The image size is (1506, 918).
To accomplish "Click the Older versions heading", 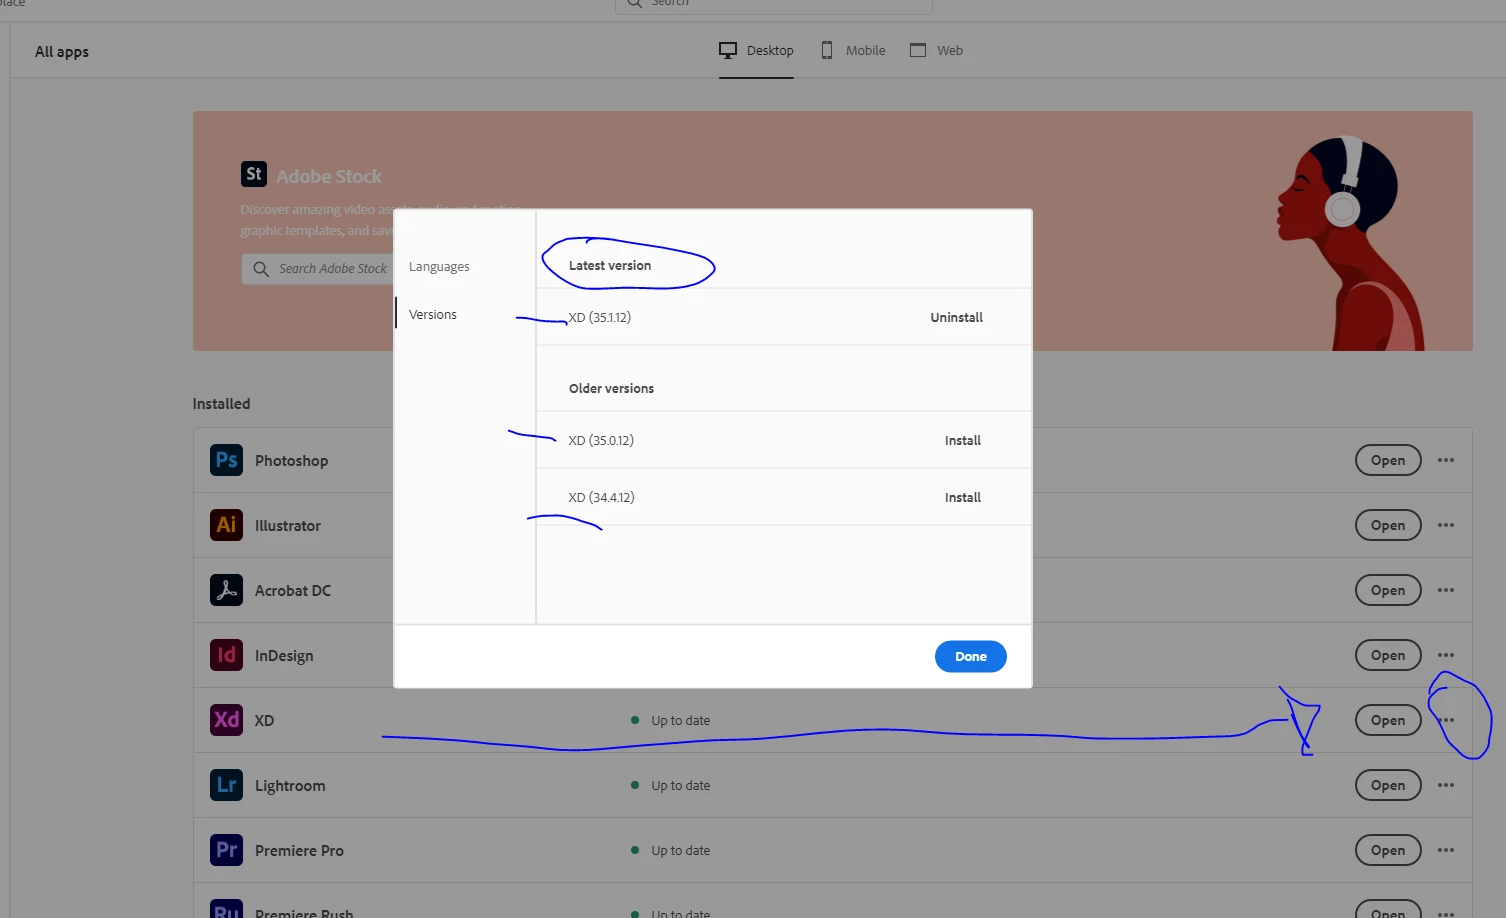I will click(611, 388).
